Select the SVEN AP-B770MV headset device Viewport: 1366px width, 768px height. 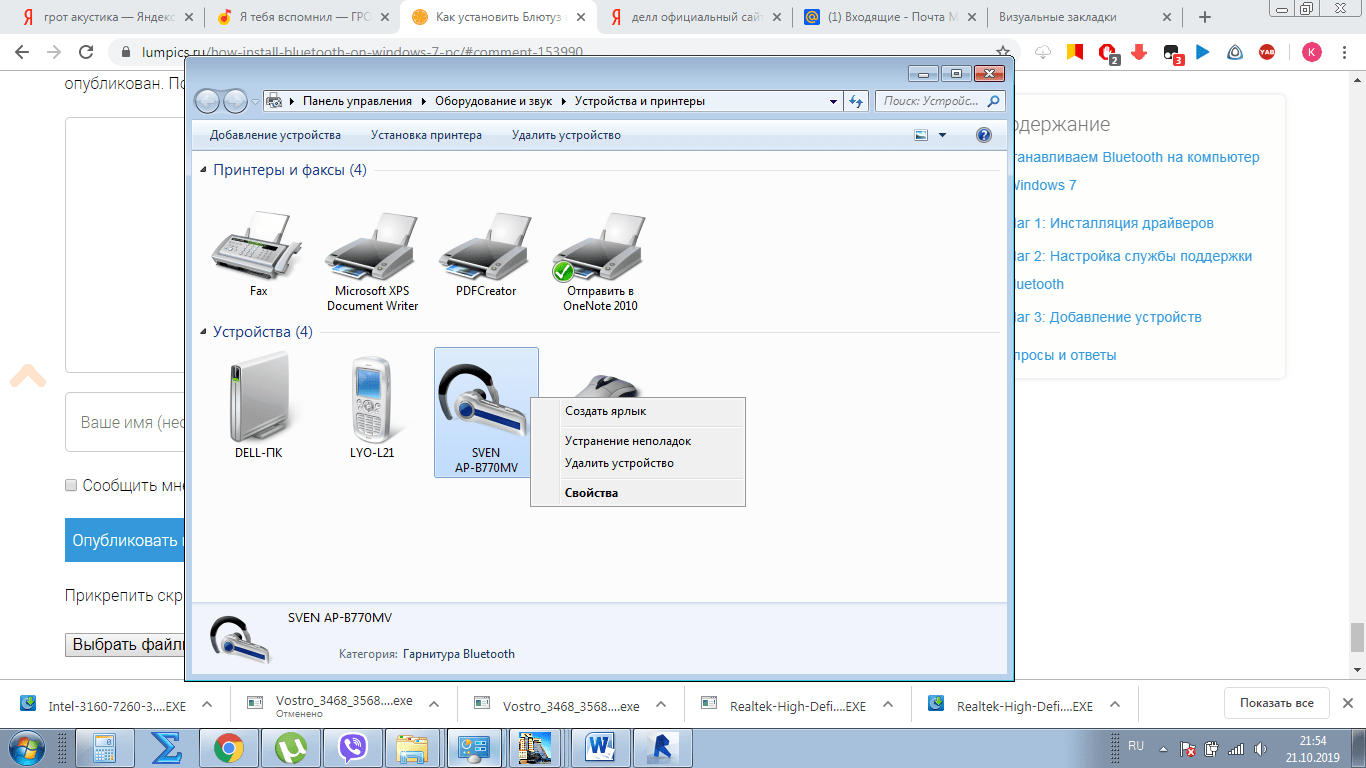coord(486,412)
